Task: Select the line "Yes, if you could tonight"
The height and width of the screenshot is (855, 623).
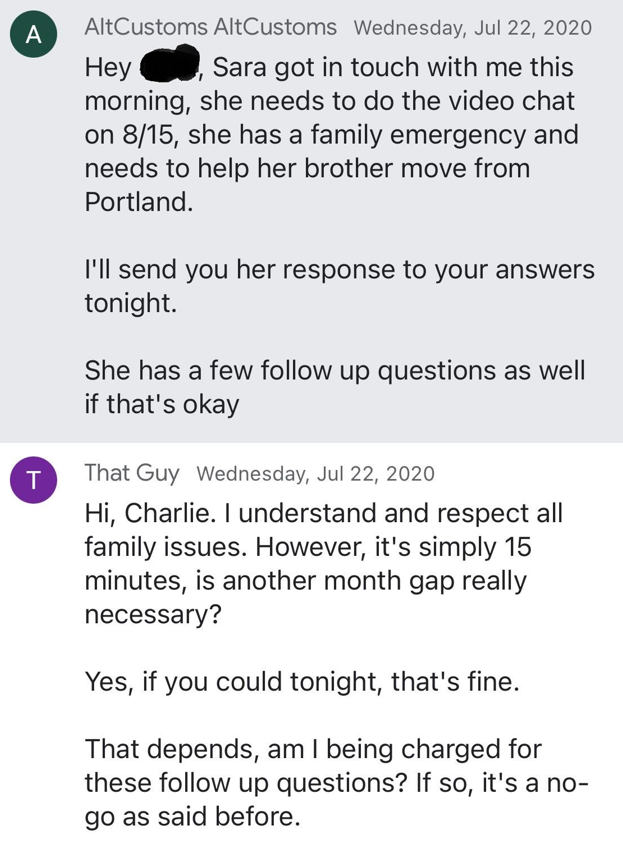Action: [x=302, y=683]
